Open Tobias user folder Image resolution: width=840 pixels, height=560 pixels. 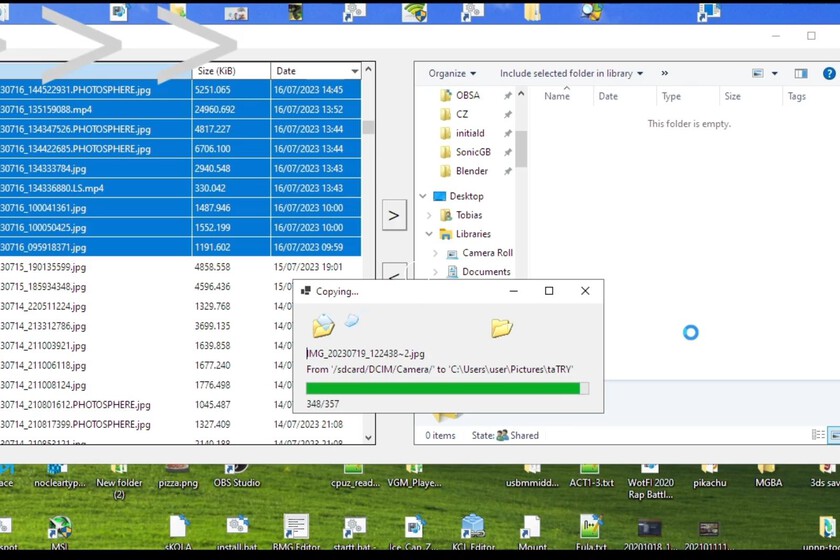(x=468, y=215)
